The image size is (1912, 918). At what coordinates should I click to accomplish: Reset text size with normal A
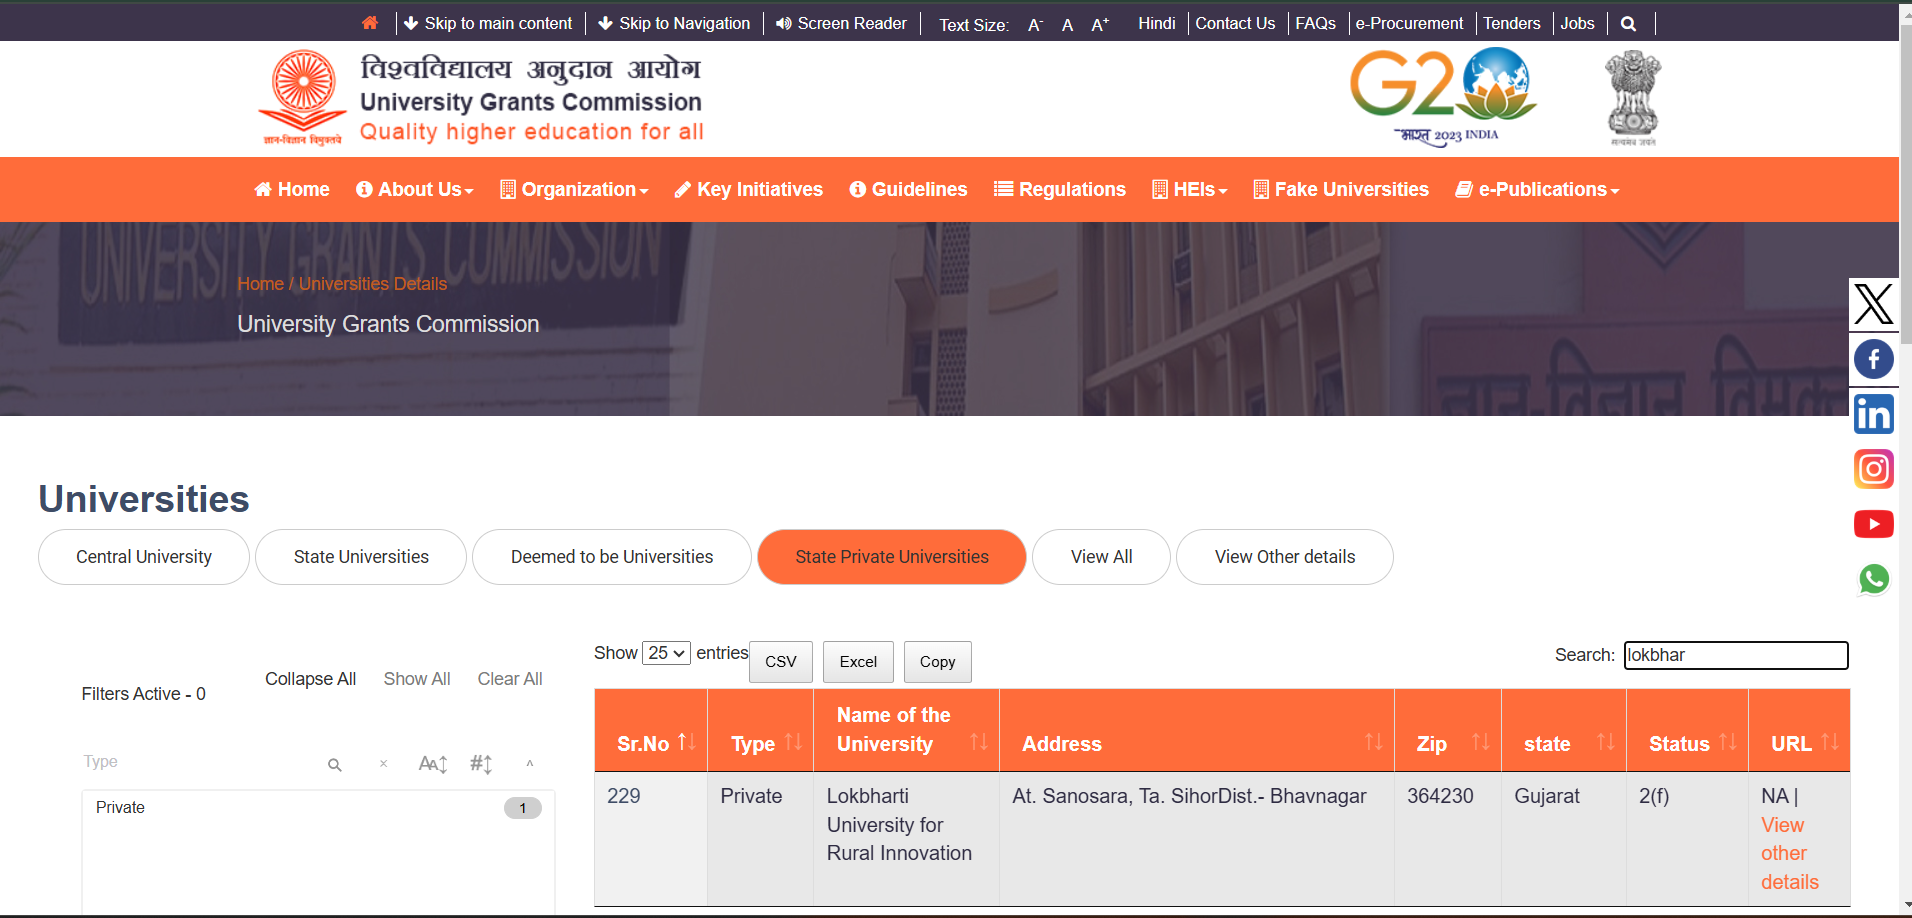[1067, 25]
